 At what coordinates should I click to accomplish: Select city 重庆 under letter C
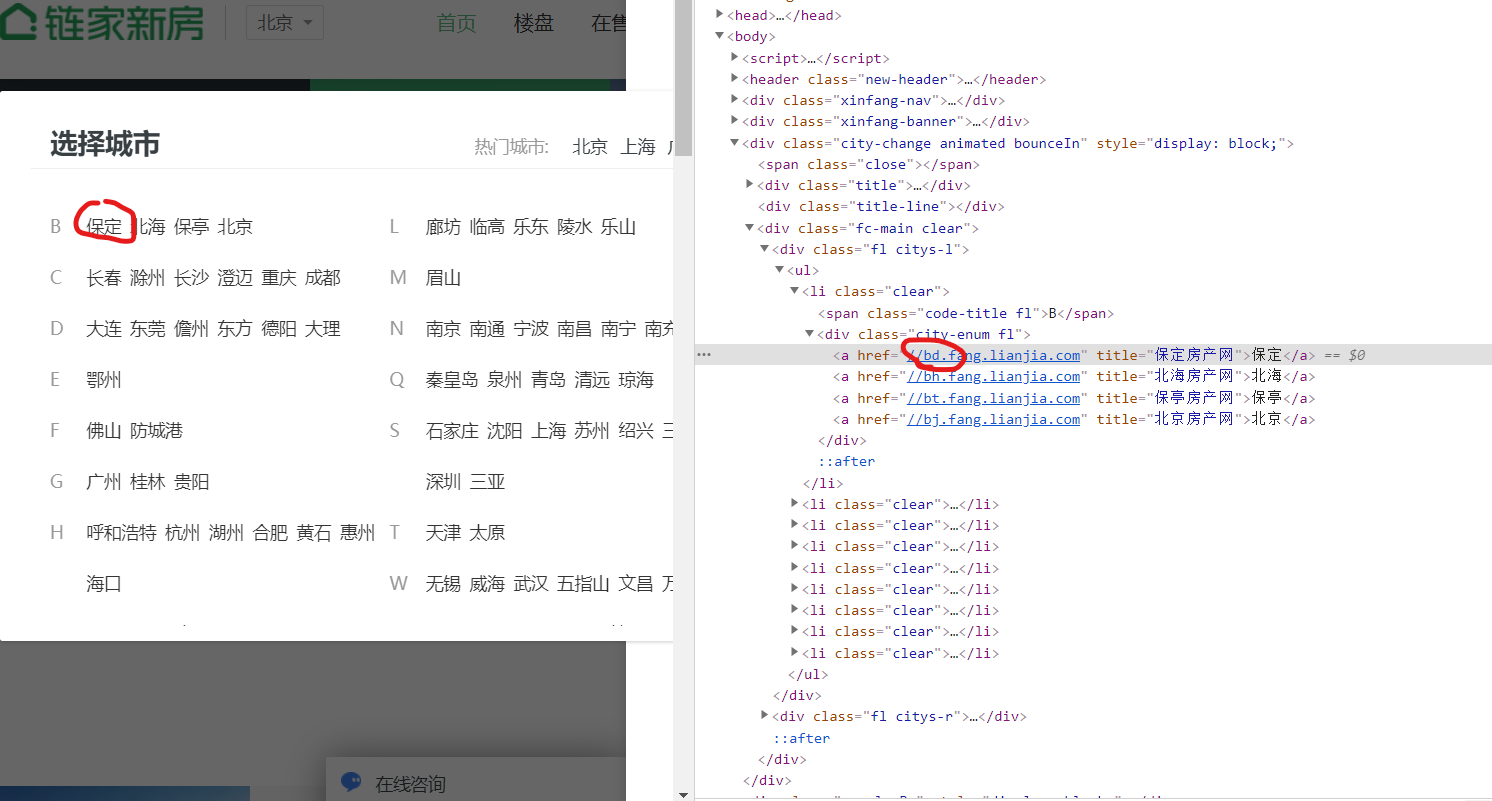click(x=279, y=278)
